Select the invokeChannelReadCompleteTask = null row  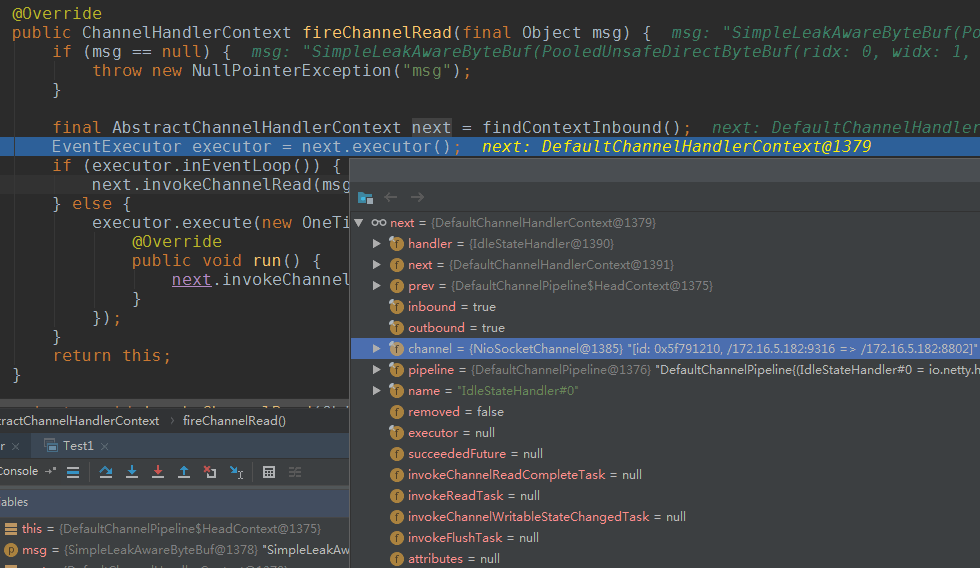(665, 475)
